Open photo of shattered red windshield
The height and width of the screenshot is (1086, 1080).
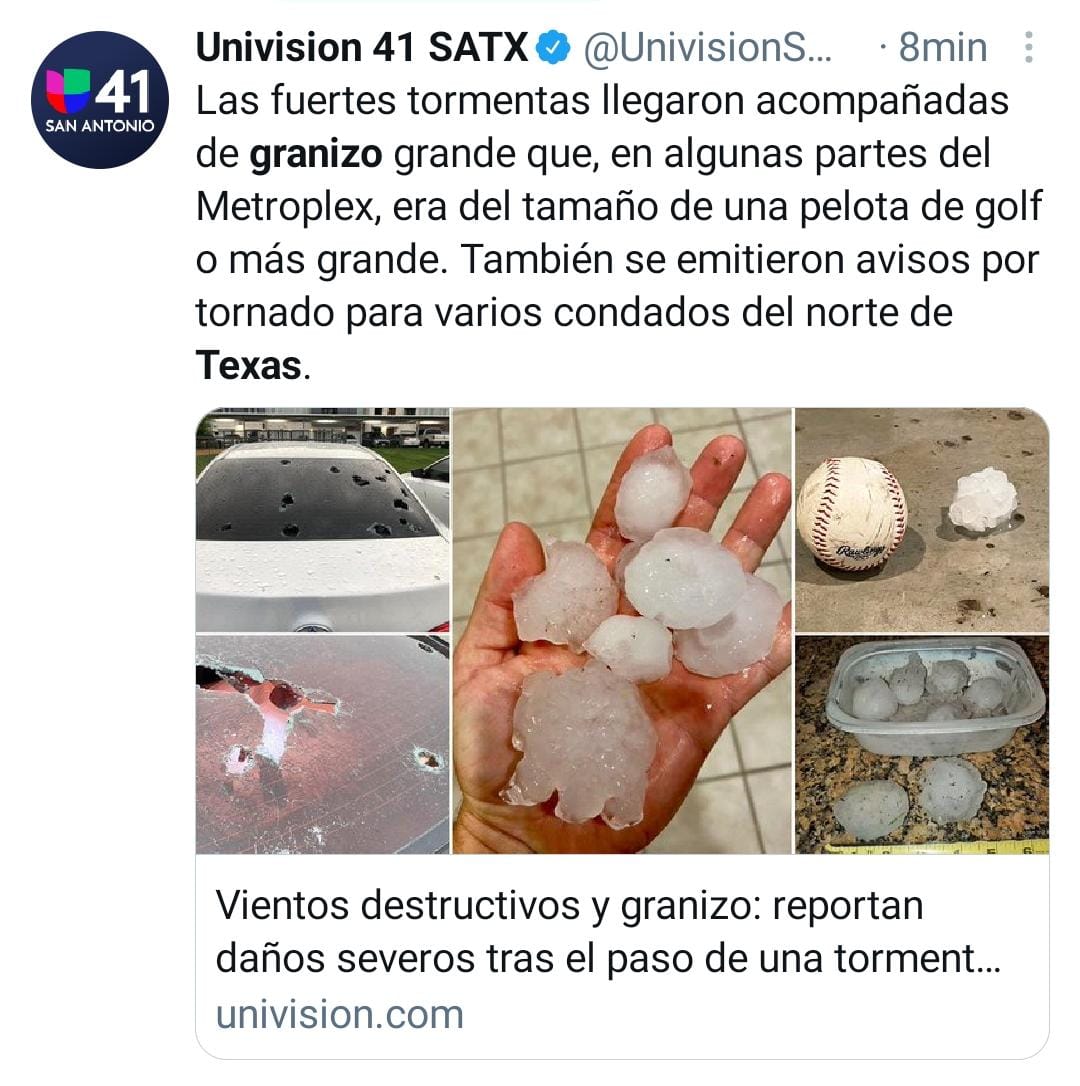point(323,744)
